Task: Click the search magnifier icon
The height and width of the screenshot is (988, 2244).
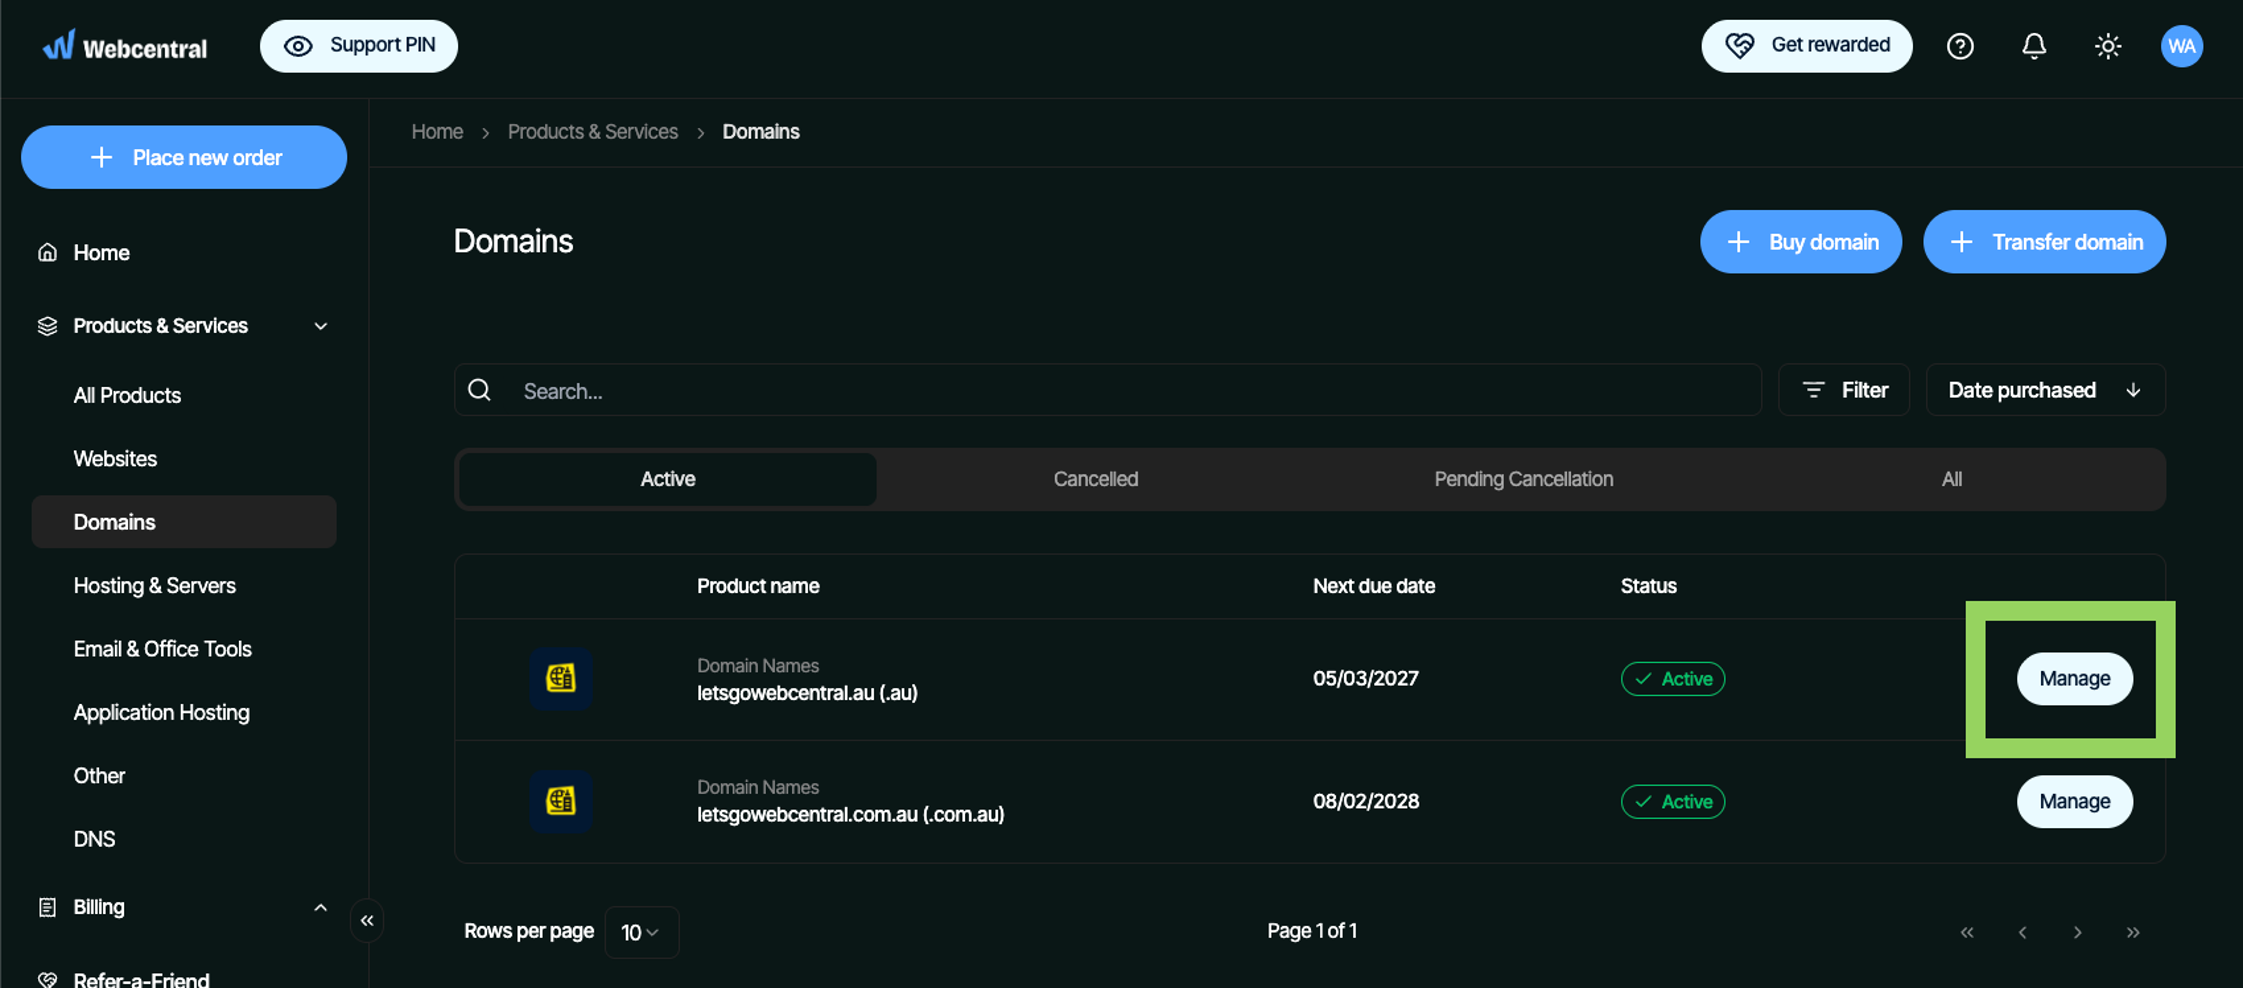Action: coord(480,390)
